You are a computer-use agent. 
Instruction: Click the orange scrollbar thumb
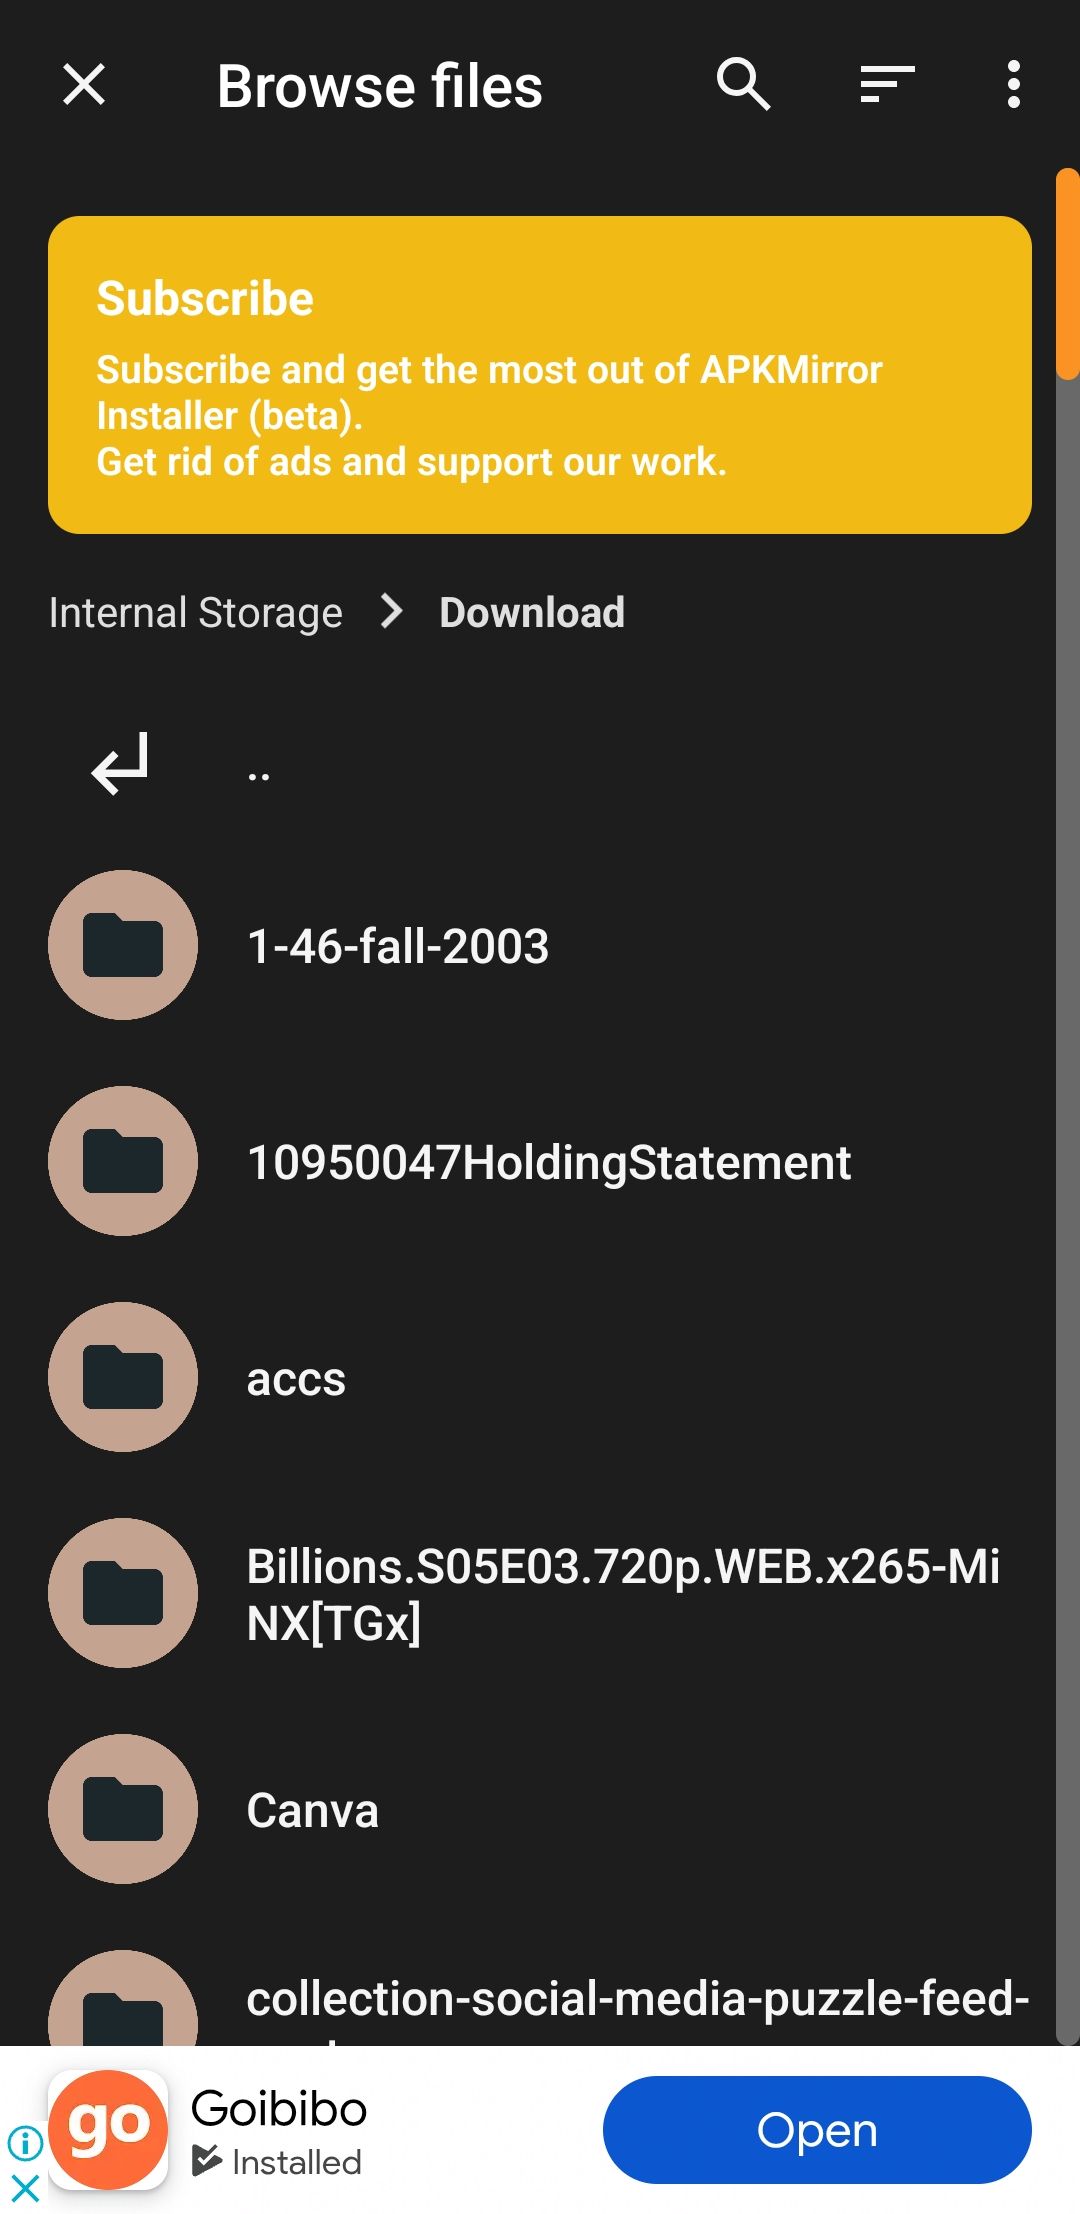1068,274
